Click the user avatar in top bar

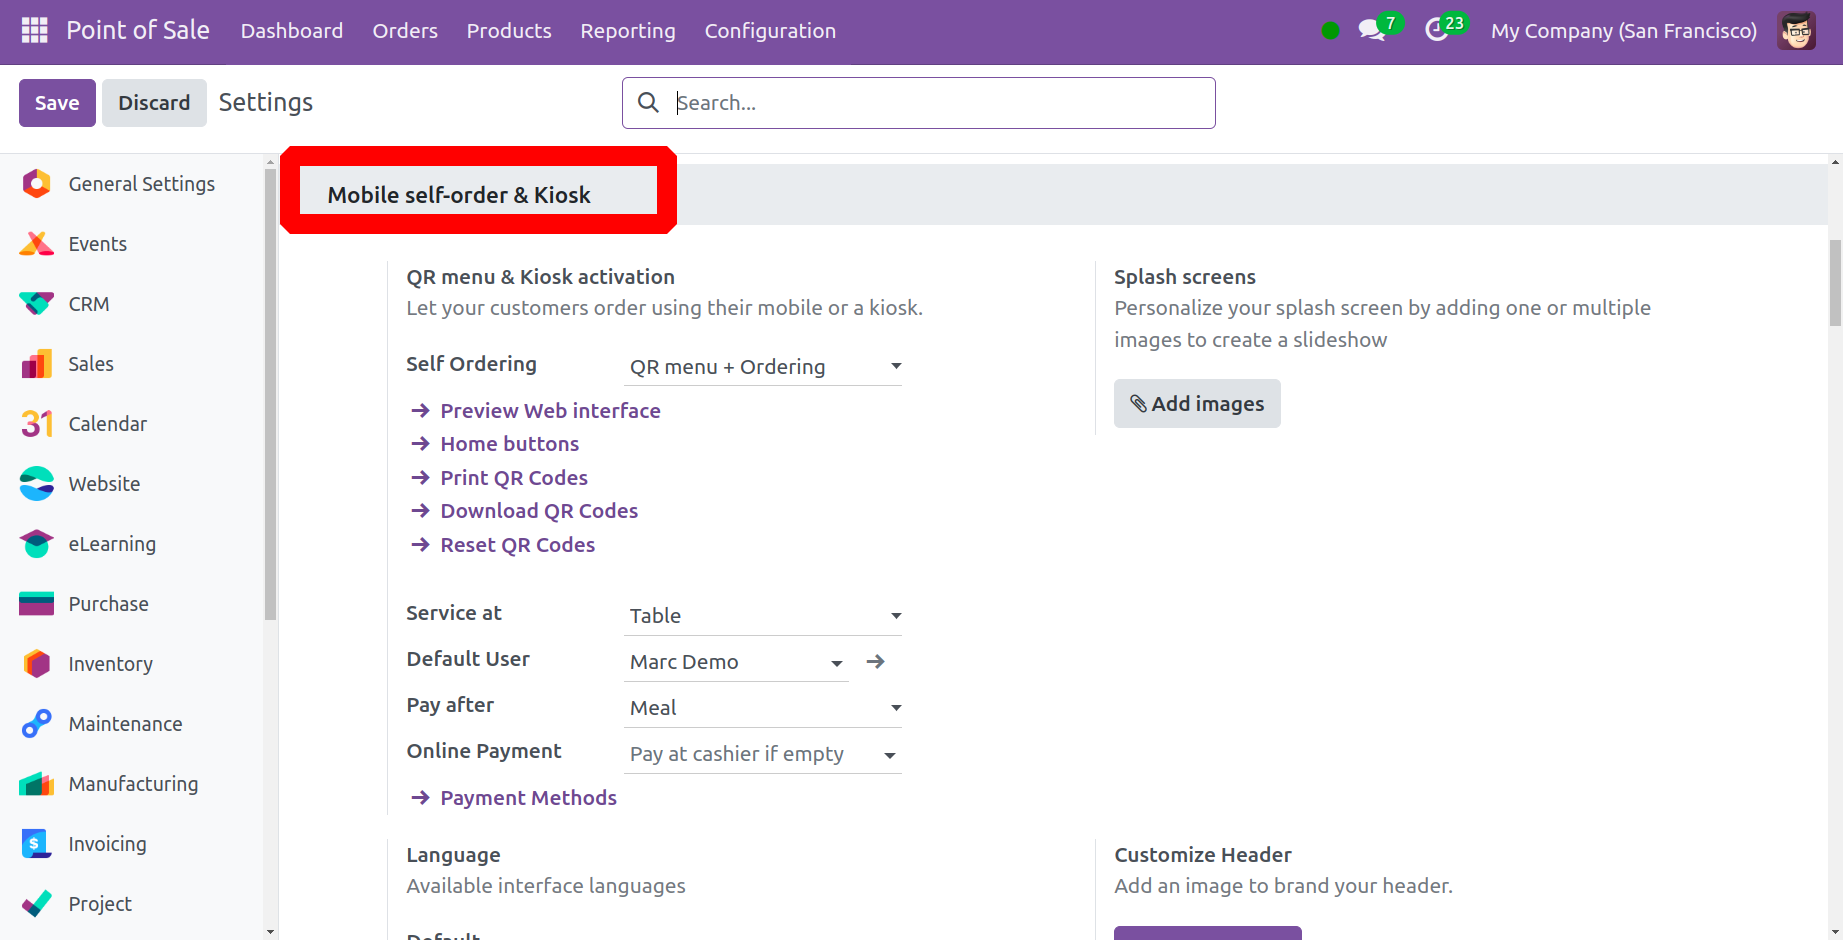pyautogui.click(x=1796, y=30)
